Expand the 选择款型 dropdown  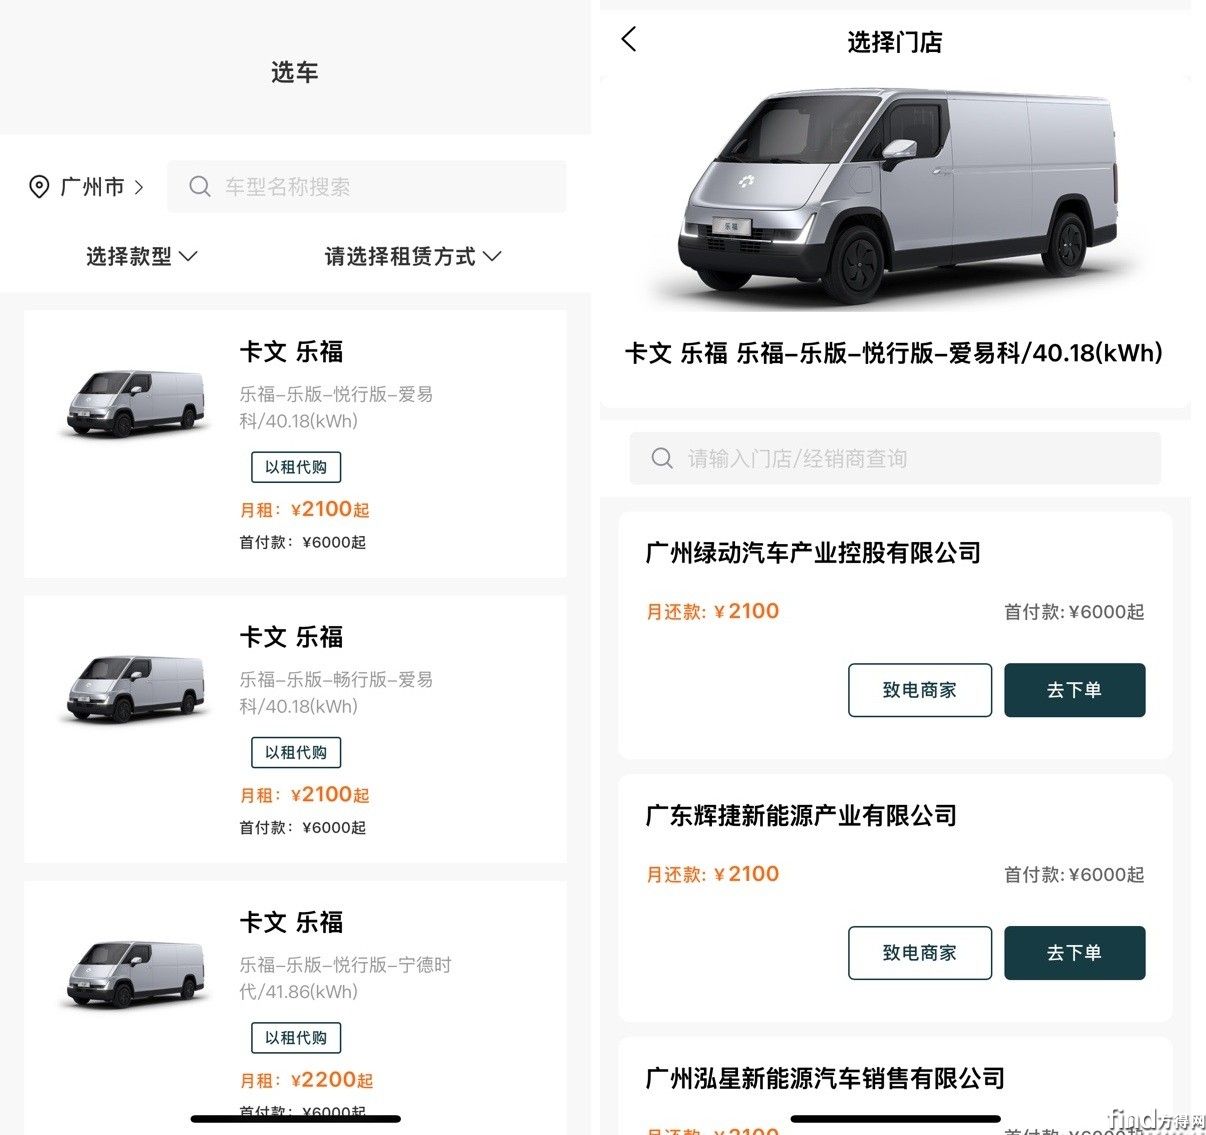click(141, 257)
